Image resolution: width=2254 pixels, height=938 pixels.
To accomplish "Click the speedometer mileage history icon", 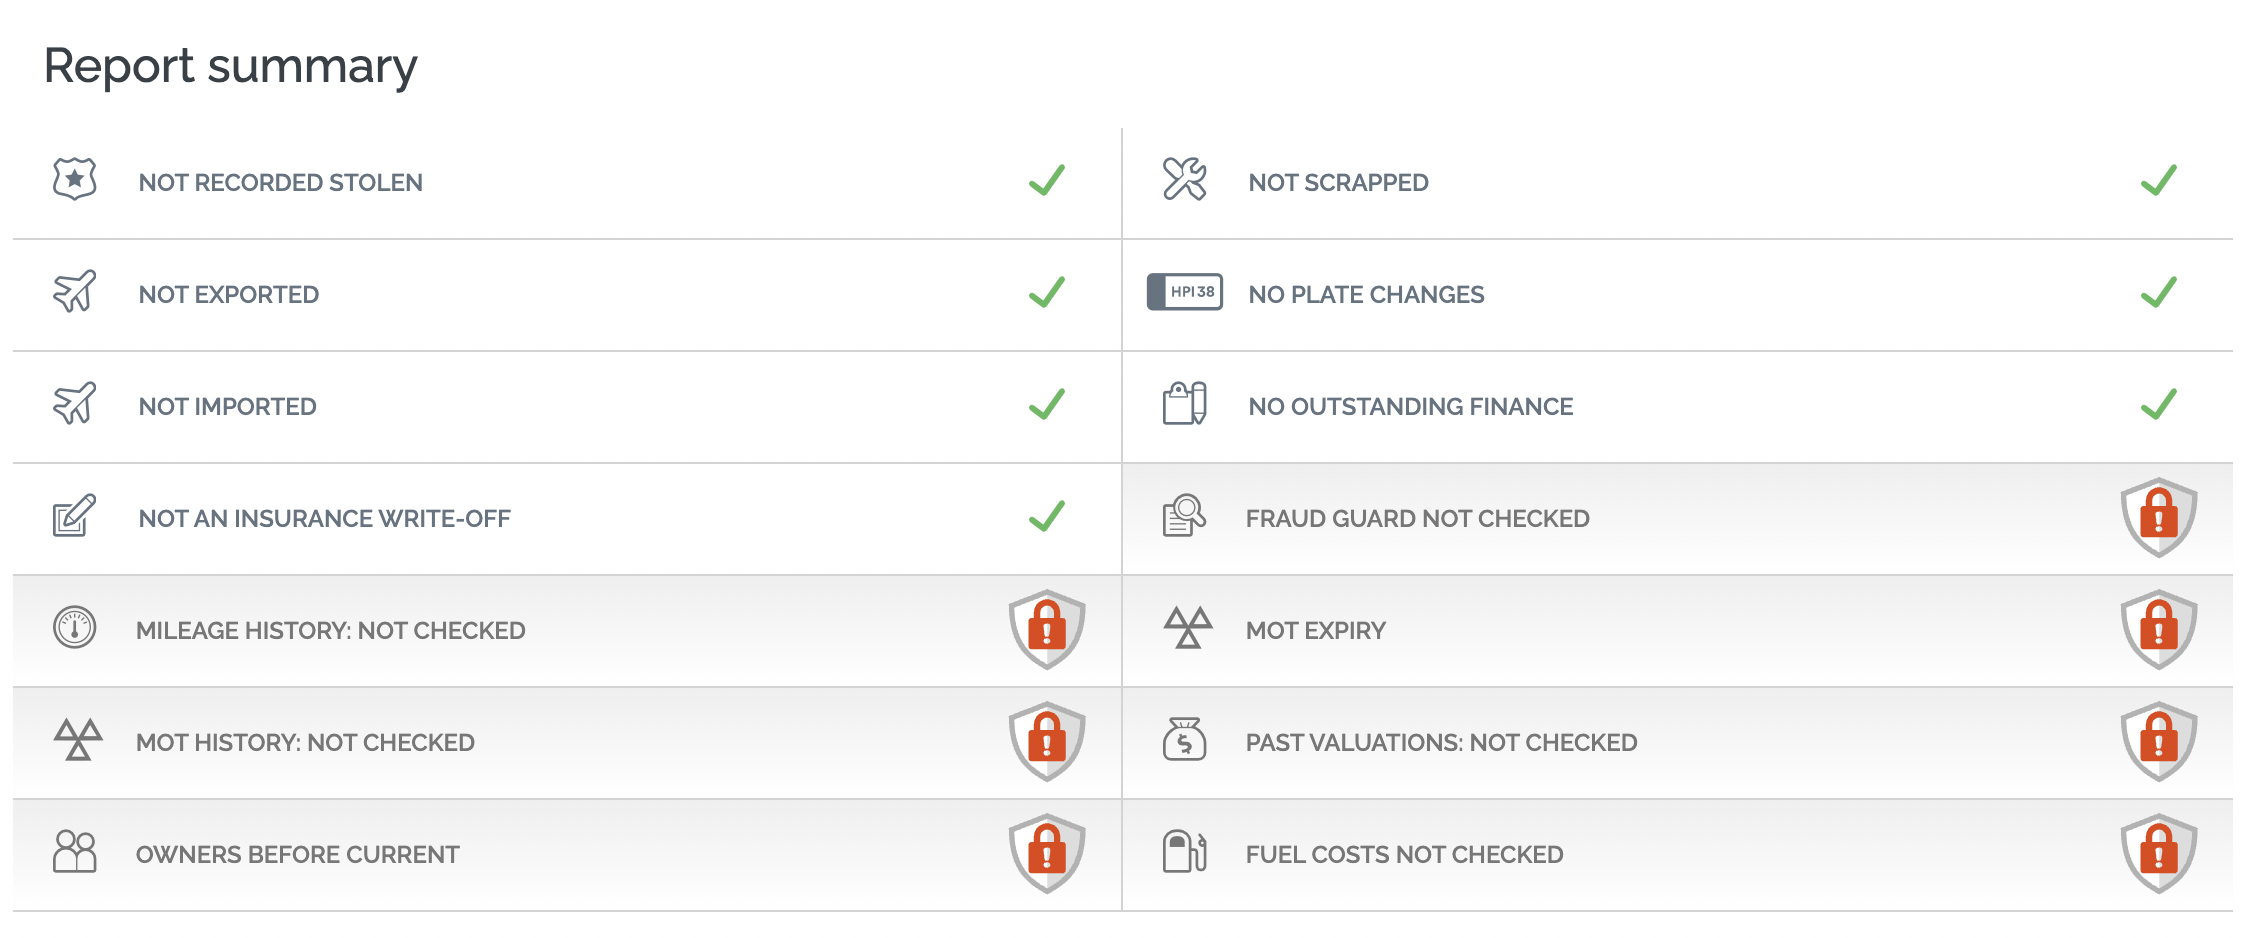I will coord(74,627).
